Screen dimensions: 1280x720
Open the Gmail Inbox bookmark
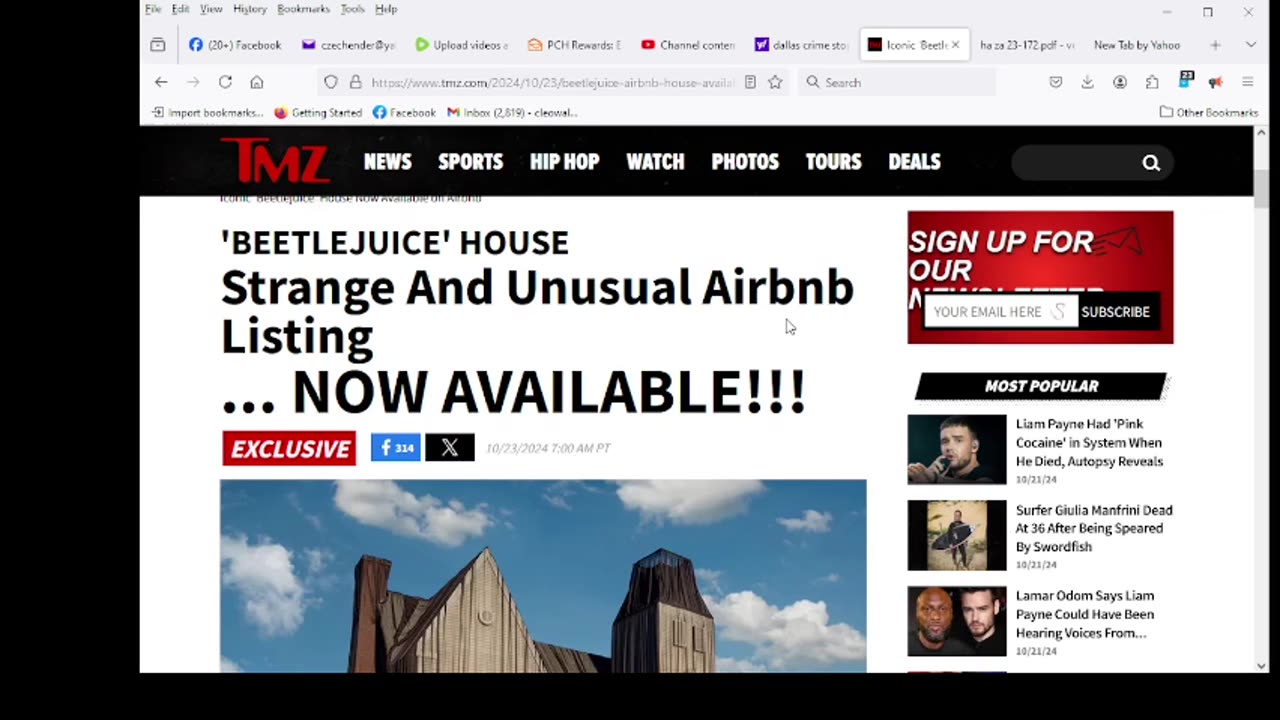[512, 112]
